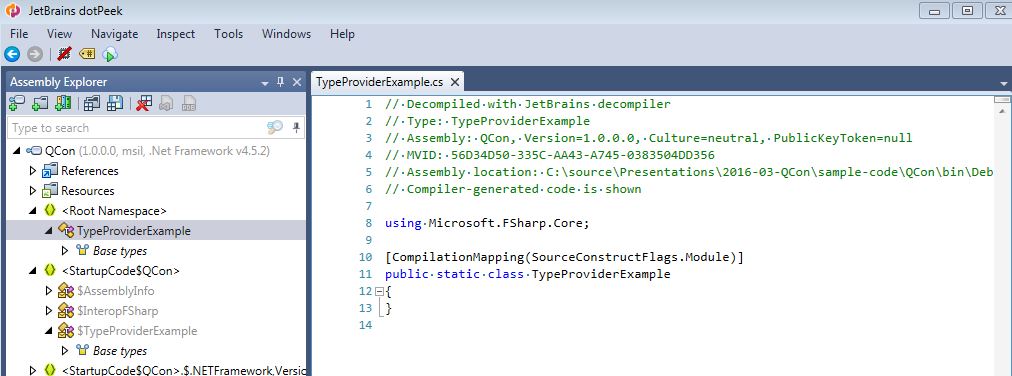Viewport: 1012px width, 376px height.
Task: Close the TypeProviderExample.cs tab
Action: point(455,82)
